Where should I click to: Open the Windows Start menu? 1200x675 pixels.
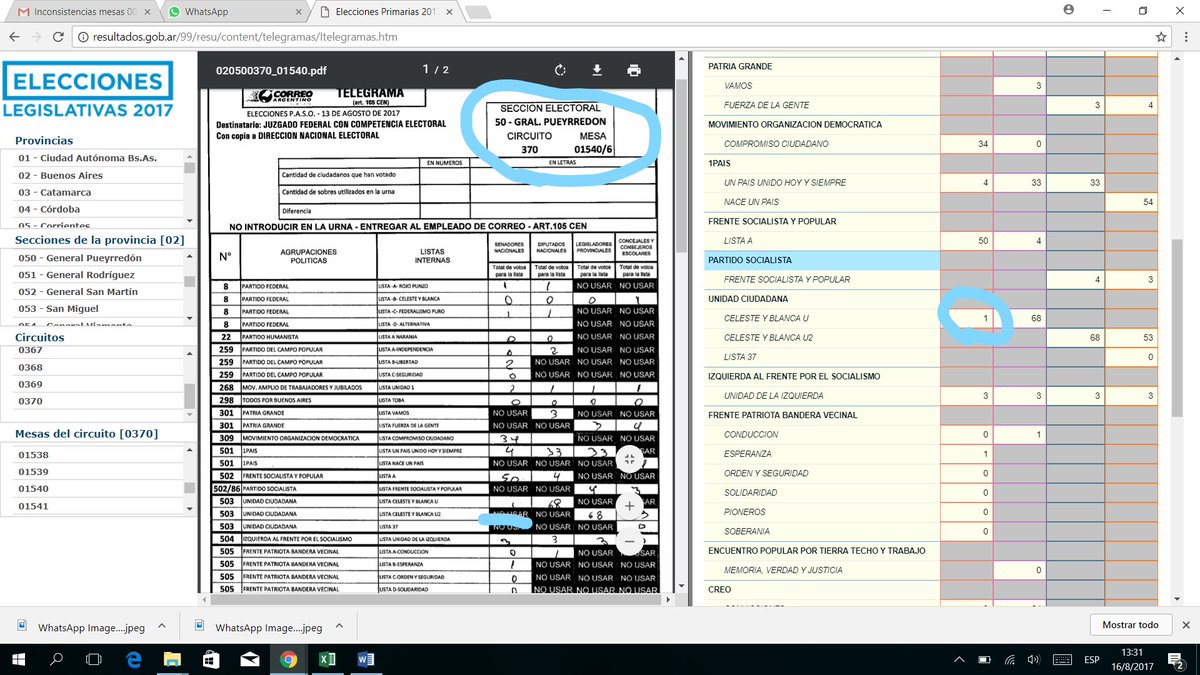(x=18, y=659)
